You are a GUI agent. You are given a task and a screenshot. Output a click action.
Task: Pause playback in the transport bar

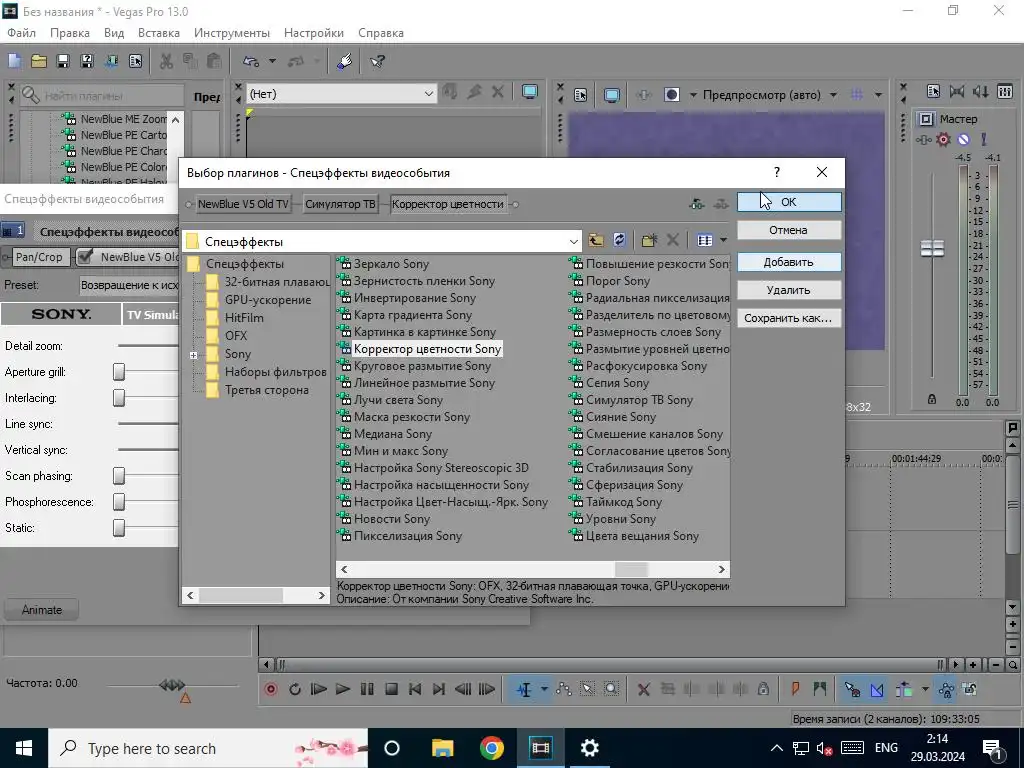coord(367,689)
